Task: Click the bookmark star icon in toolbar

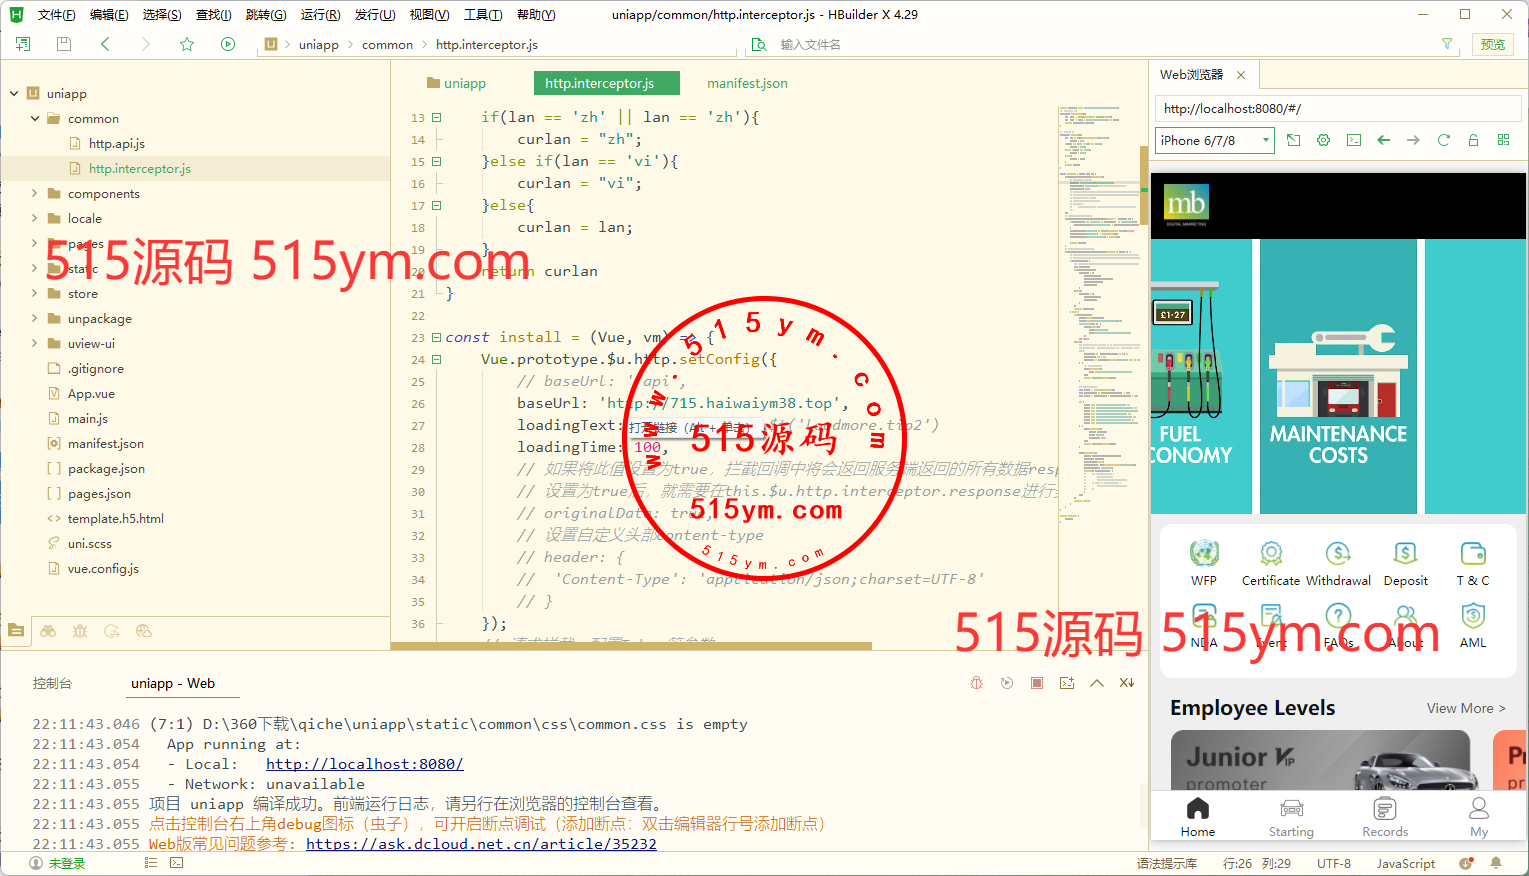Action: coord(187,44)
